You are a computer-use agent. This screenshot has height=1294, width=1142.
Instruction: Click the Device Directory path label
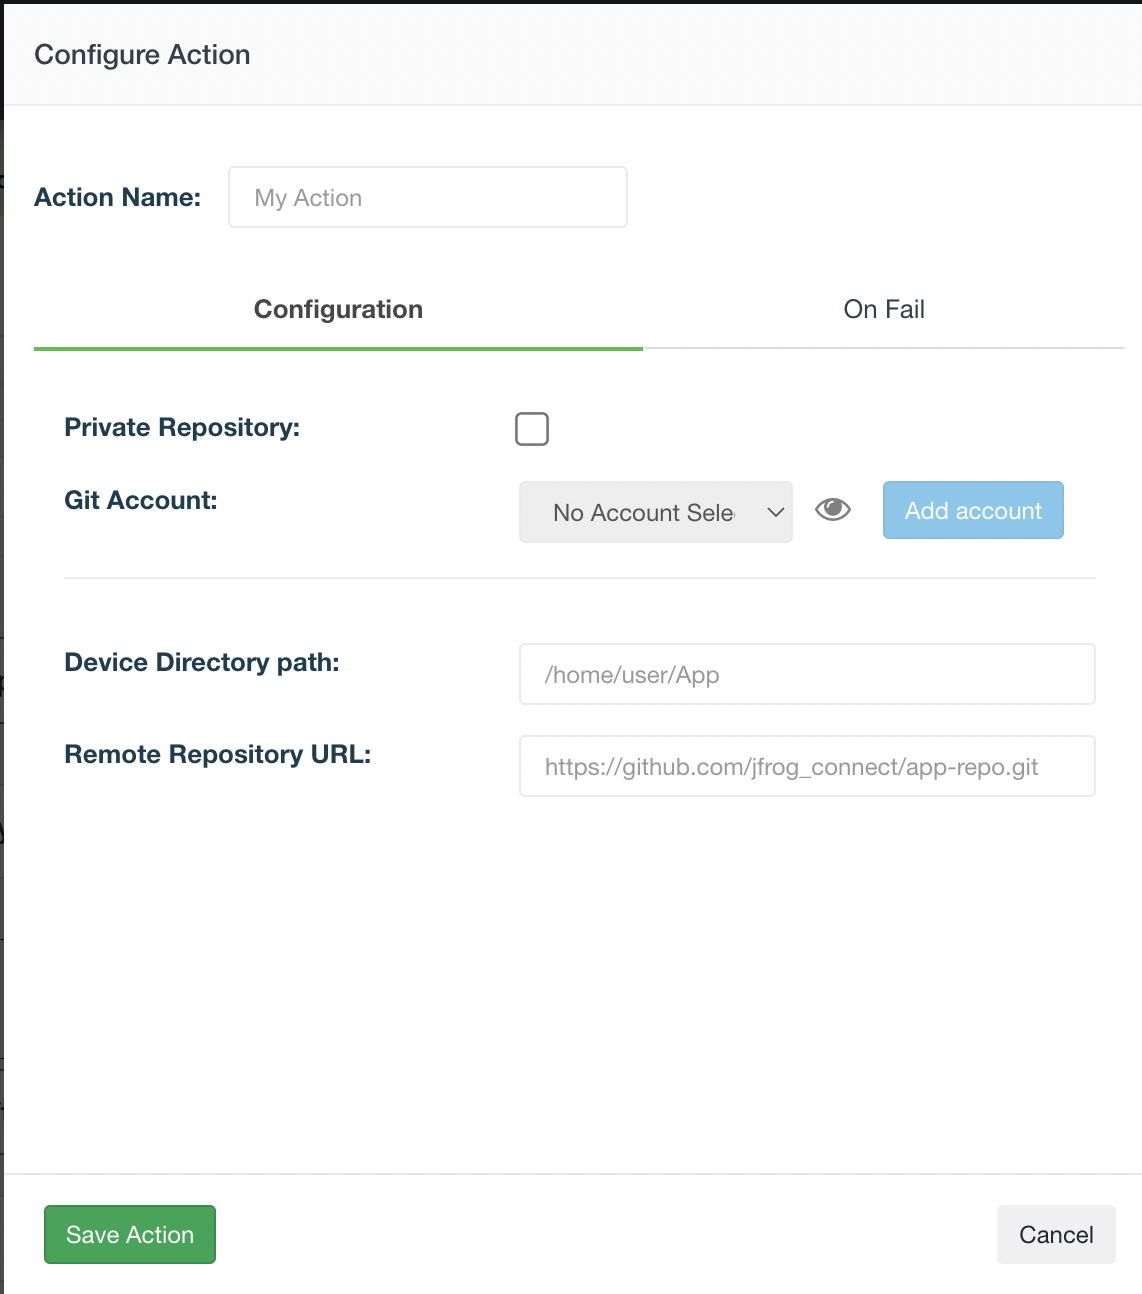click(x=202, y=662)
